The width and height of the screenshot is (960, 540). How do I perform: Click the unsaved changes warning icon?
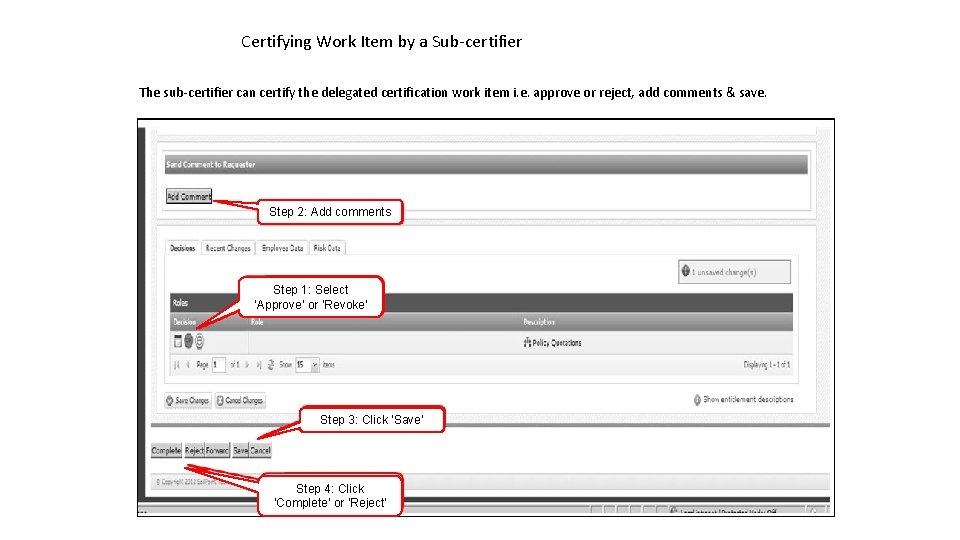click(686, 271)
